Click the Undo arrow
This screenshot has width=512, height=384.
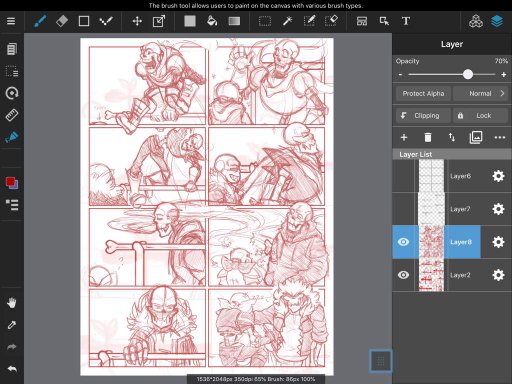(12, 369)
